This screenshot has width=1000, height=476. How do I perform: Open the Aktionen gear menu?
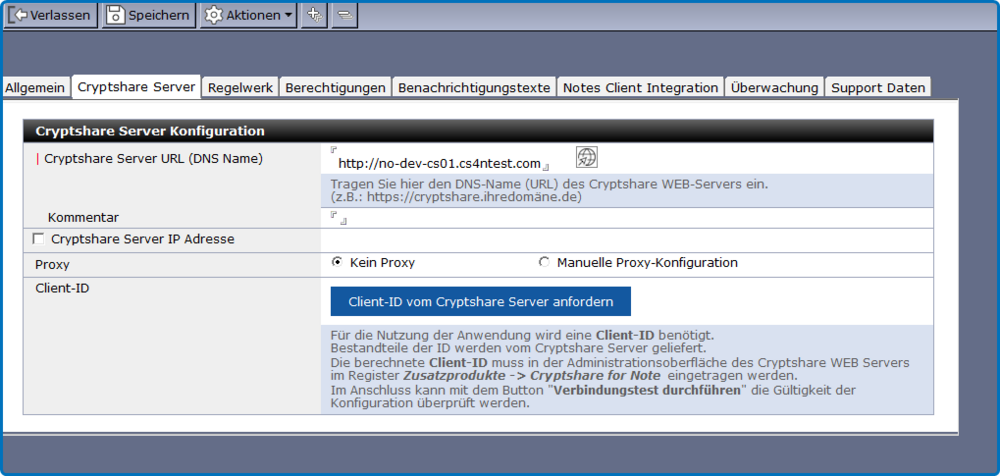click(248, 15)
